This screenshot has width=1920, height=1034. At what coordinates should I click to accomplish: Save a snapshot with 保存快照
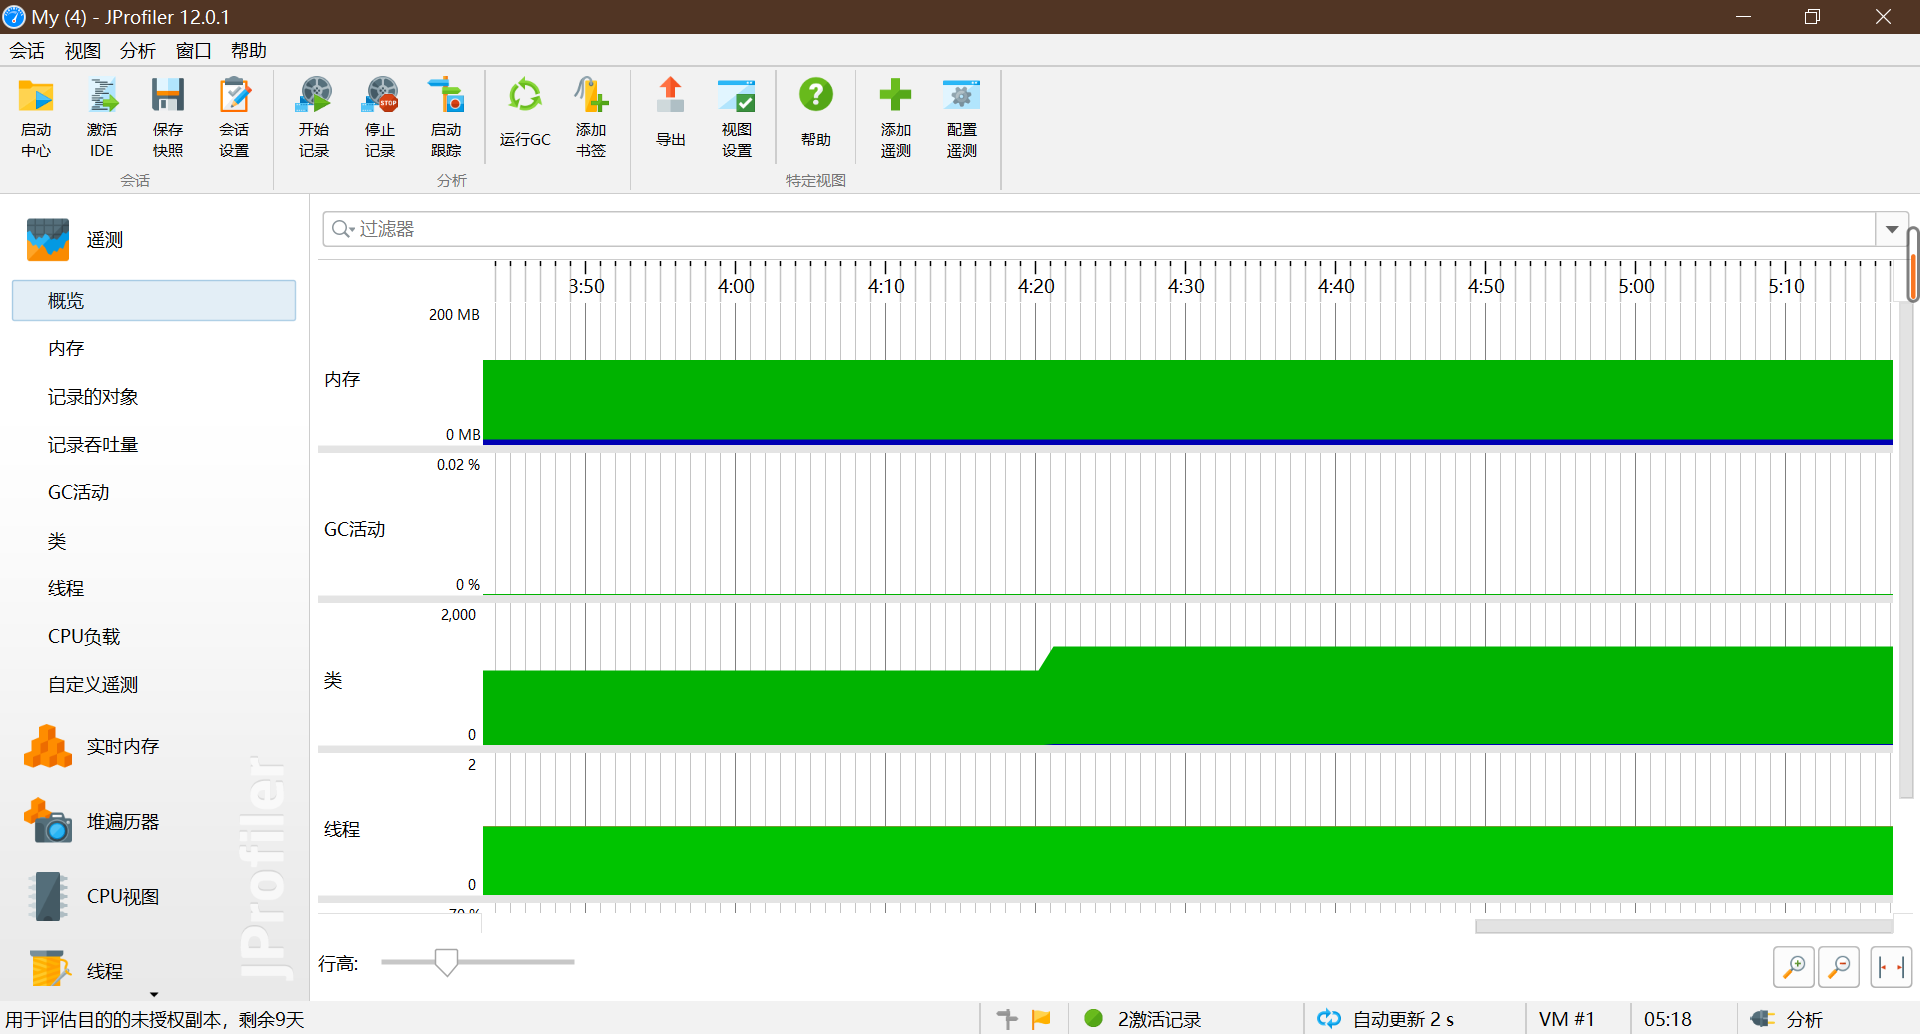tap(168, 118)
